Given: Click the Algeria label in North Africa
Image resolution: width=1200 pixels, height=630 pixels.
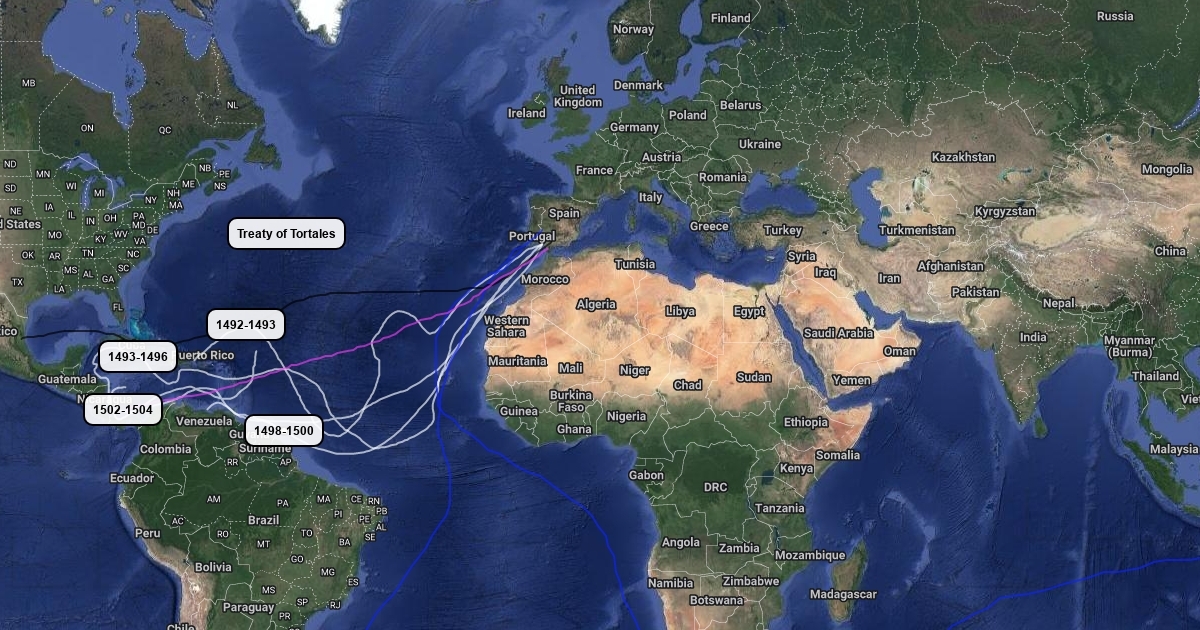Looking at the screenshot, I should pos(596,303).
